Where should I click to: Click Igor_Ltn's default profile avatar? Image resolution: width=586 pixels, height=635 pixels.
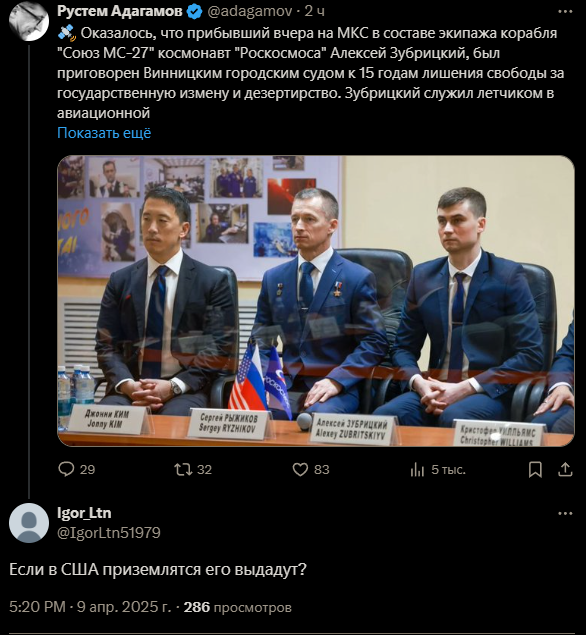29,523
